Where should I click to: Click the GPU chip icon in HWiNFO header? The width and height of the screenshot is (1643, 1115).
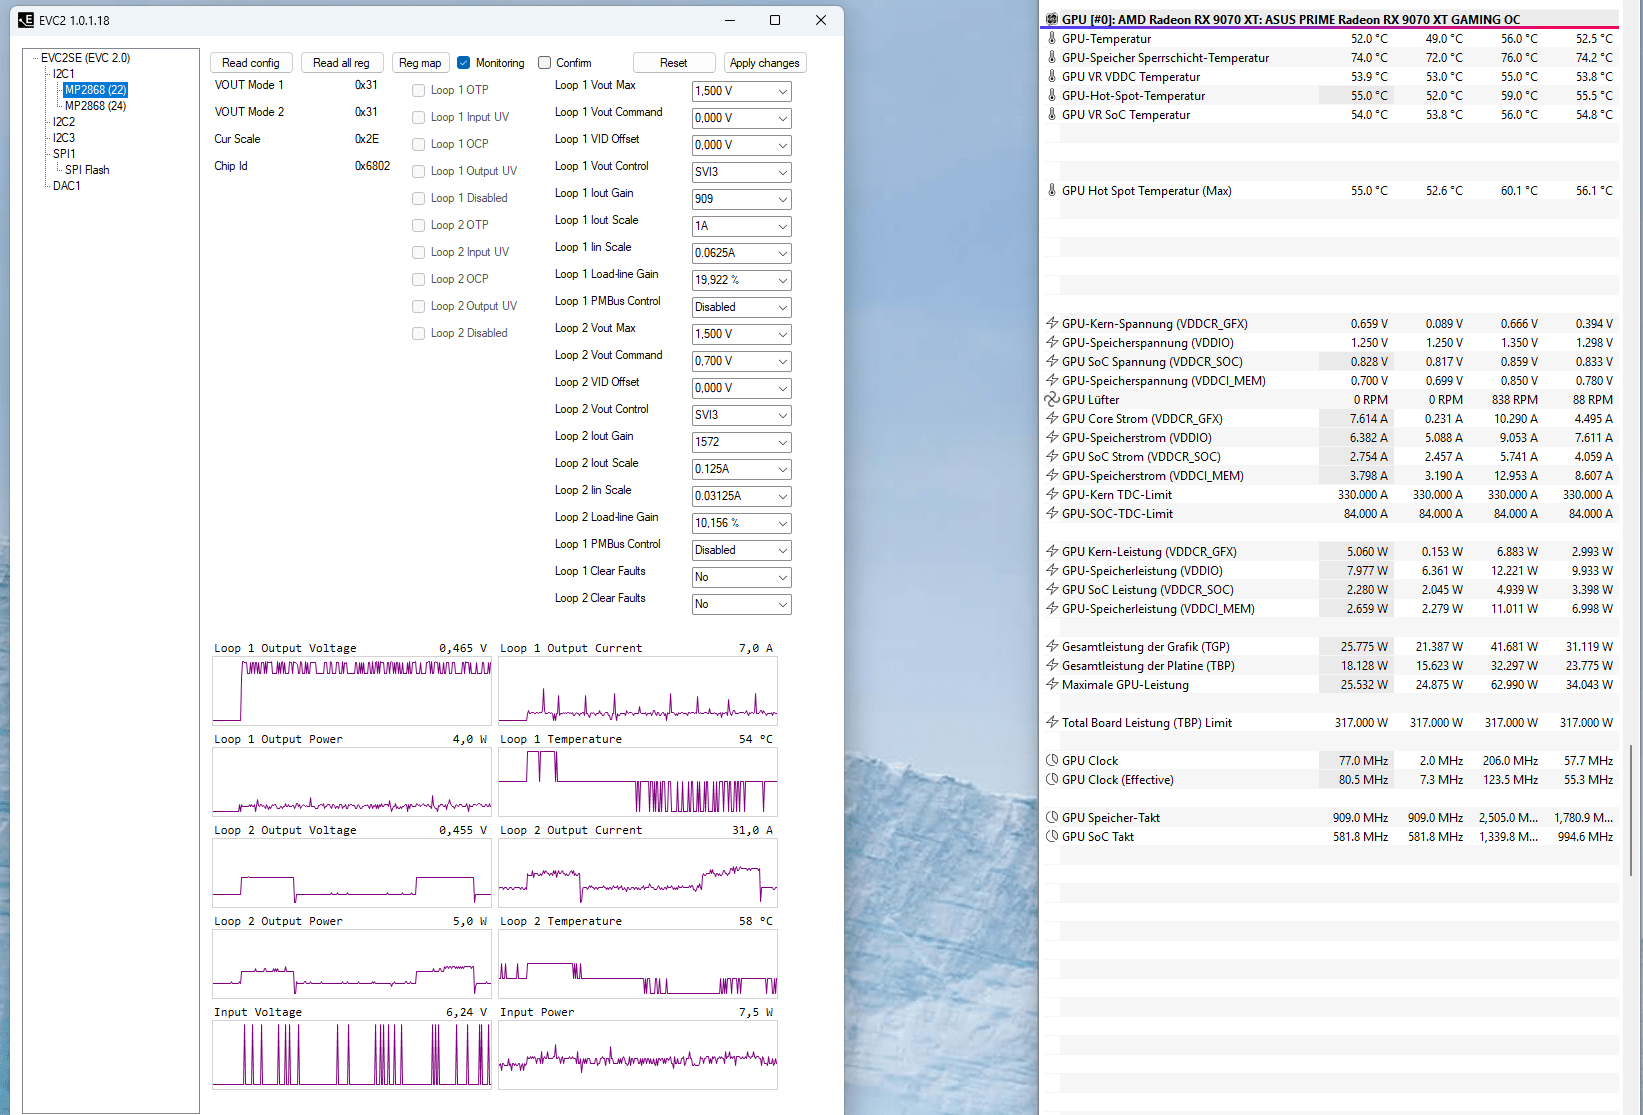coord(1052,19)
